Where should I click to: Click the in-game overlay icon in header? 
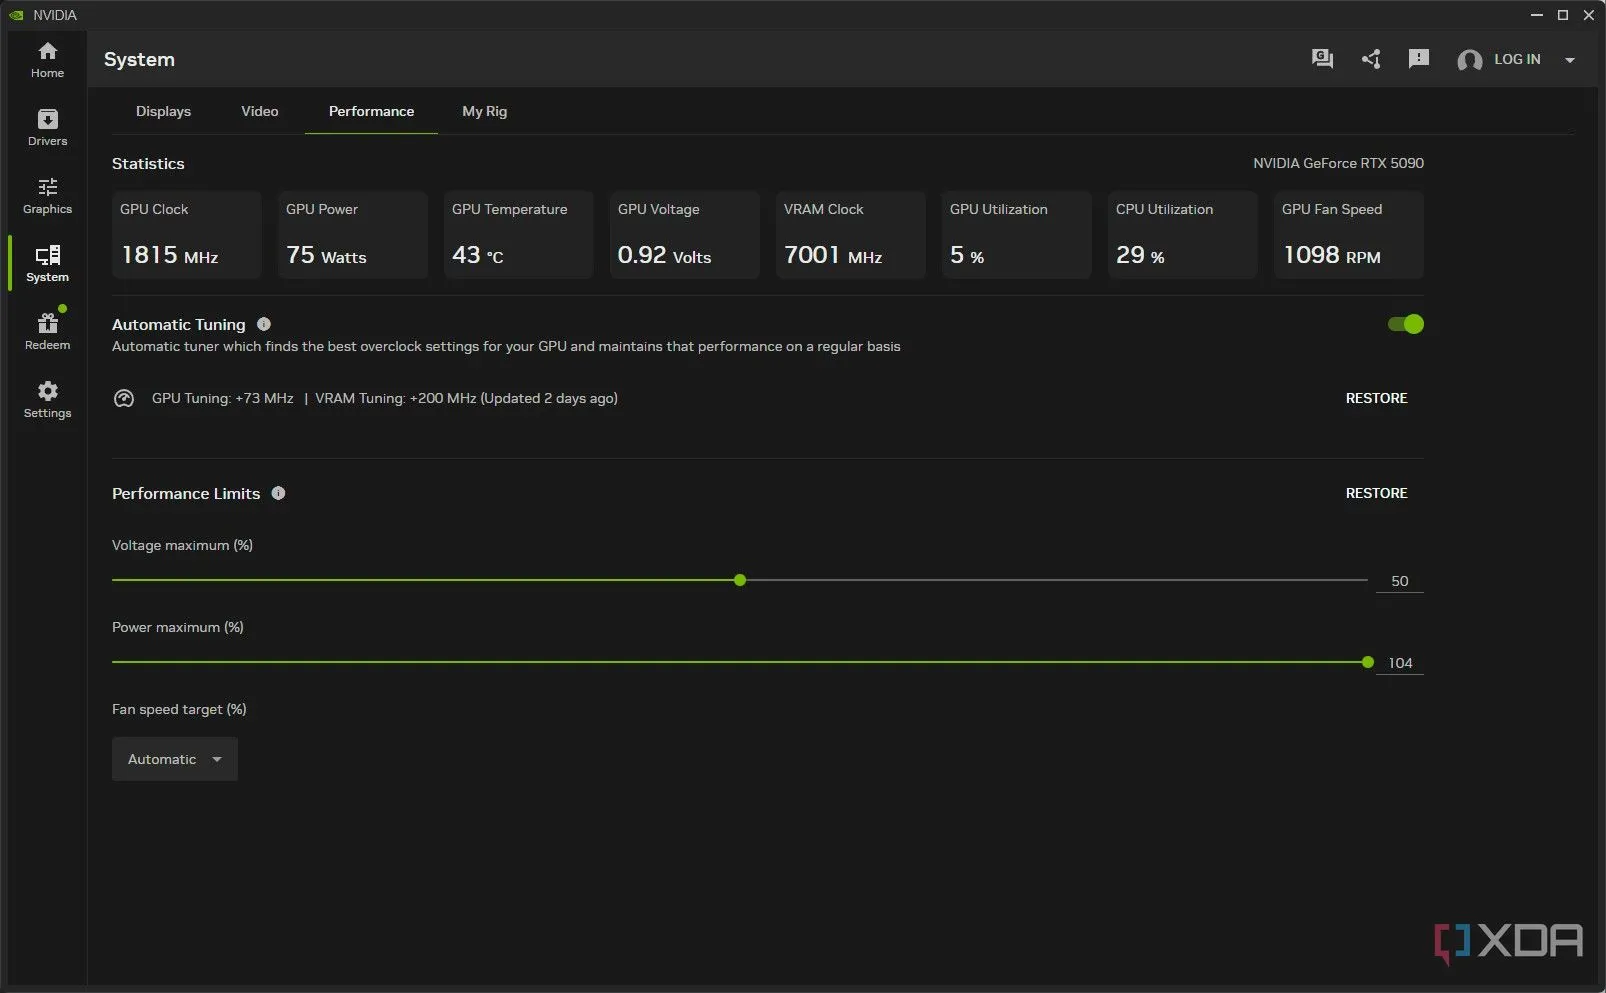(x=1322, y=59)
